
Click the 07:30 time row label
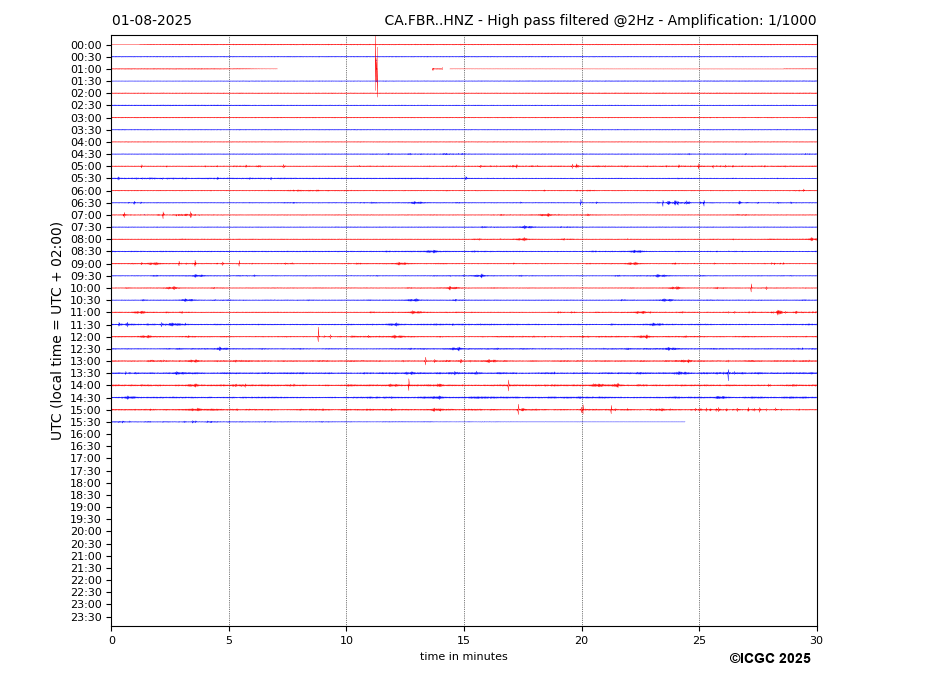click(x=86, y=228)
